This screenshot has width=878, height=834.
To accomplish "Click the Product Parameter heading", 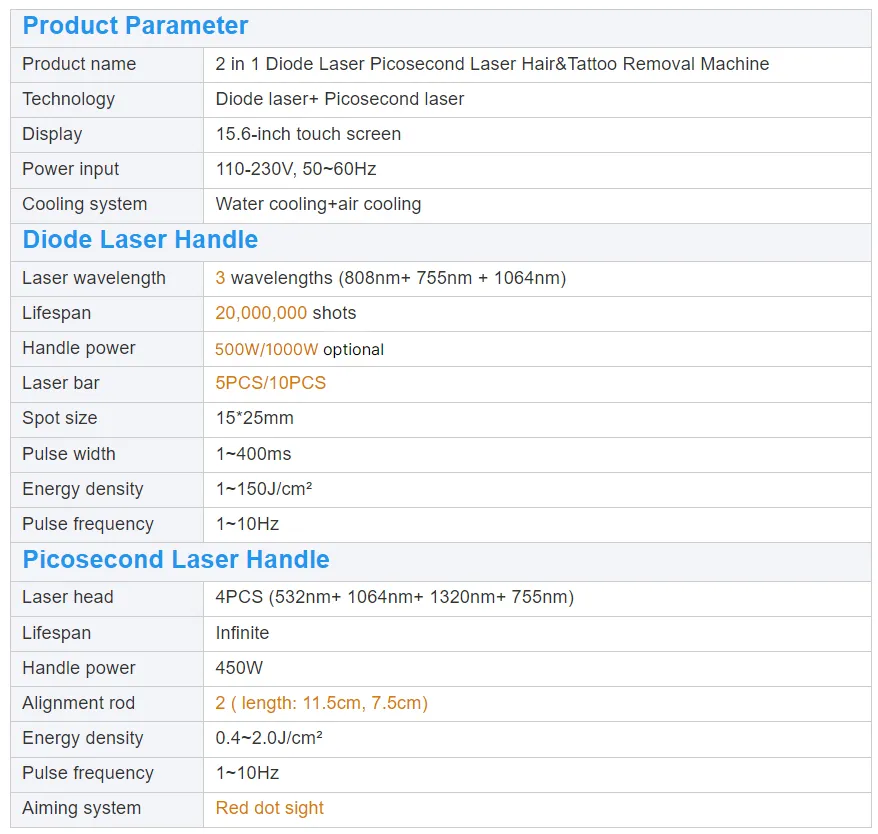I will click(x=135, y=26).
